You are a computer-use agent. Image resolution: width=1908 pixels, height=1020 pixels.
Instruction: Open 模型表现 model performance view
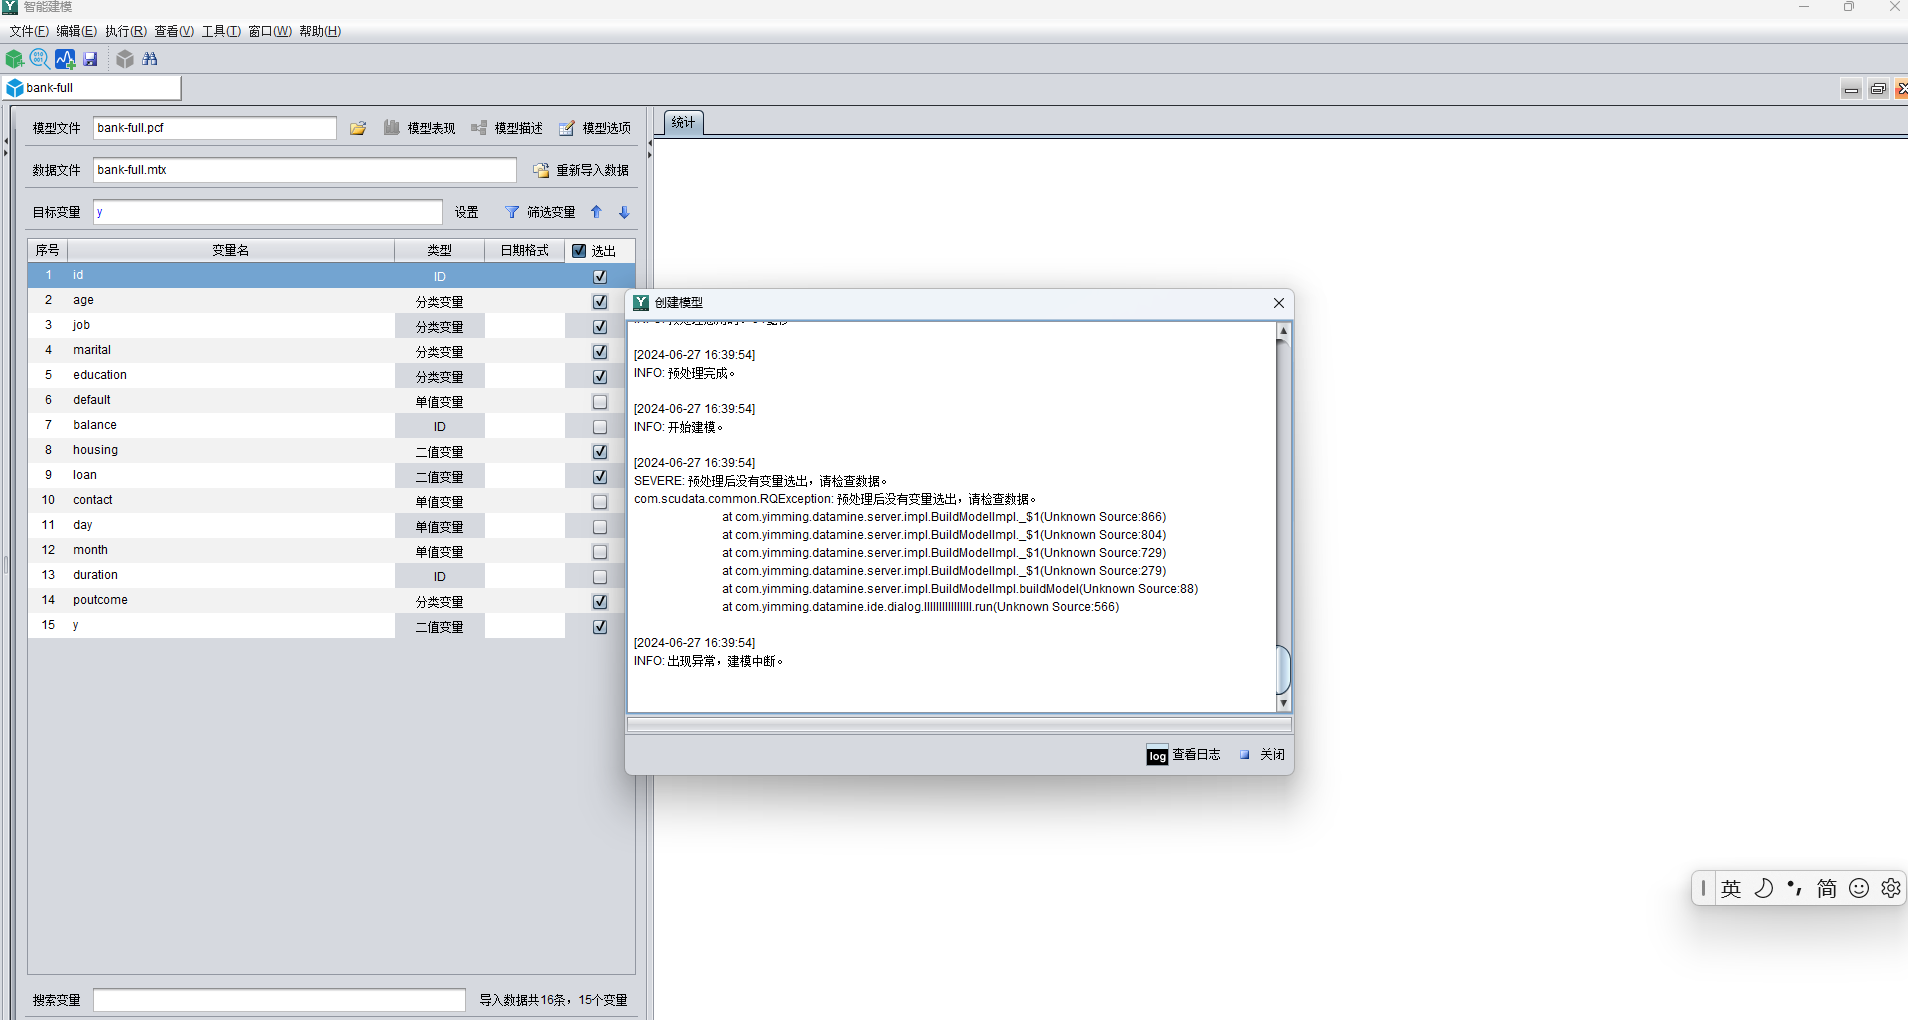click(x=420, y=128)
